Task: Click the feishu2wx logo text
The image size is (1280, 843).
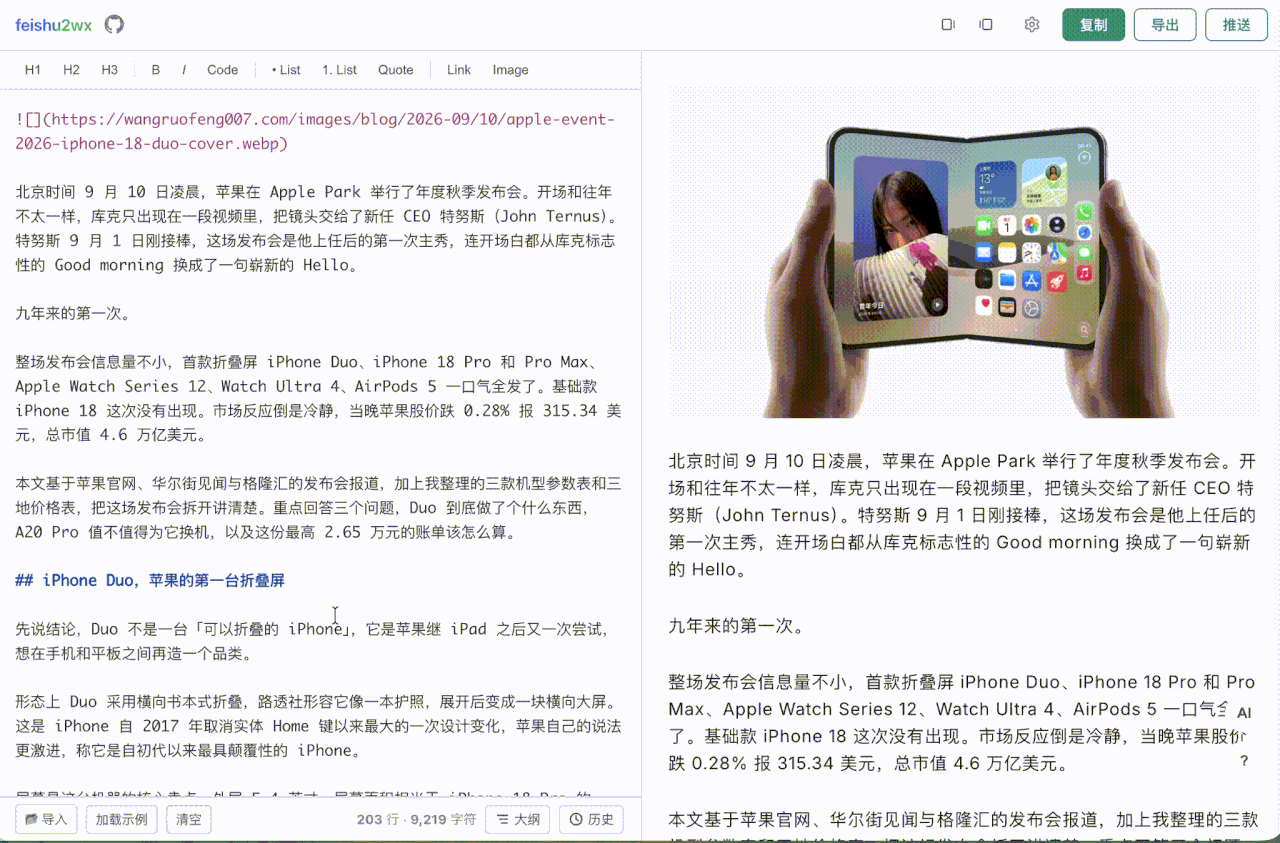Action: point(53,25)
